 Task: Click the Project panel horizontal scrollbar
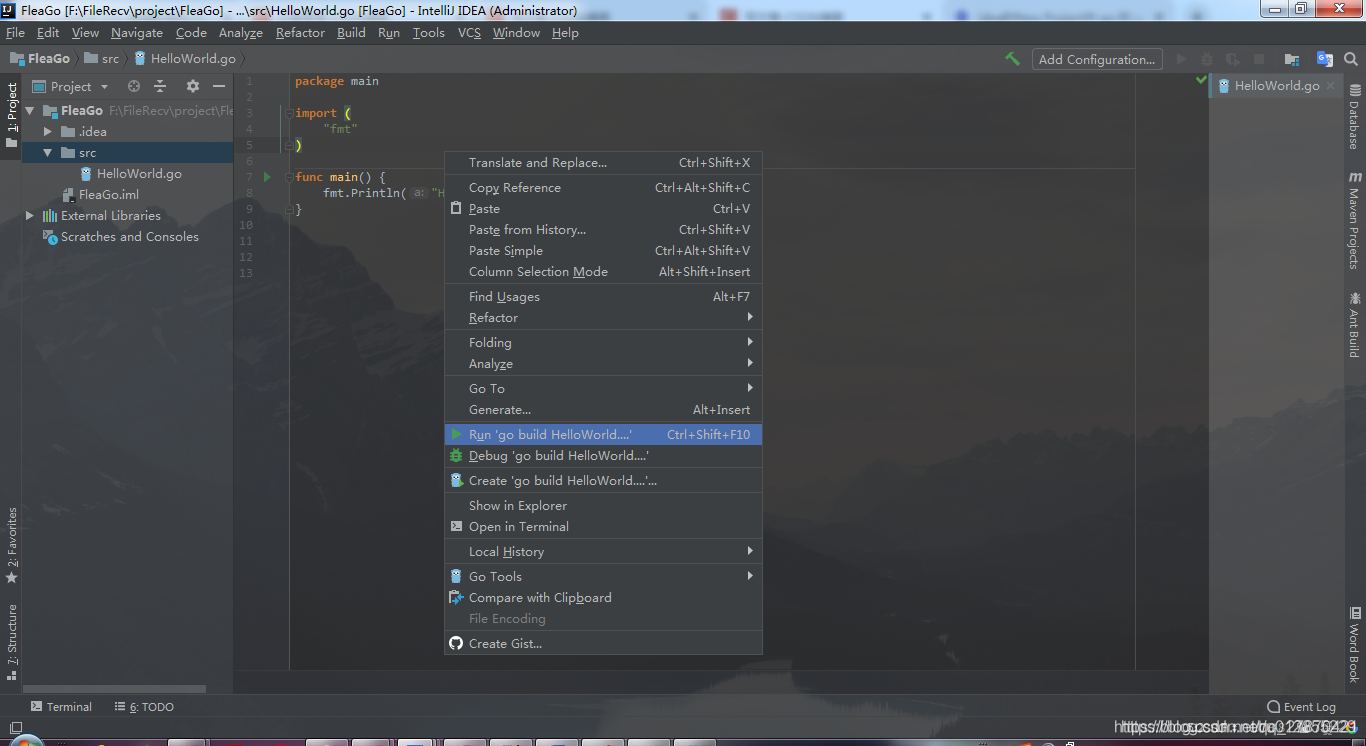(114, 689)
